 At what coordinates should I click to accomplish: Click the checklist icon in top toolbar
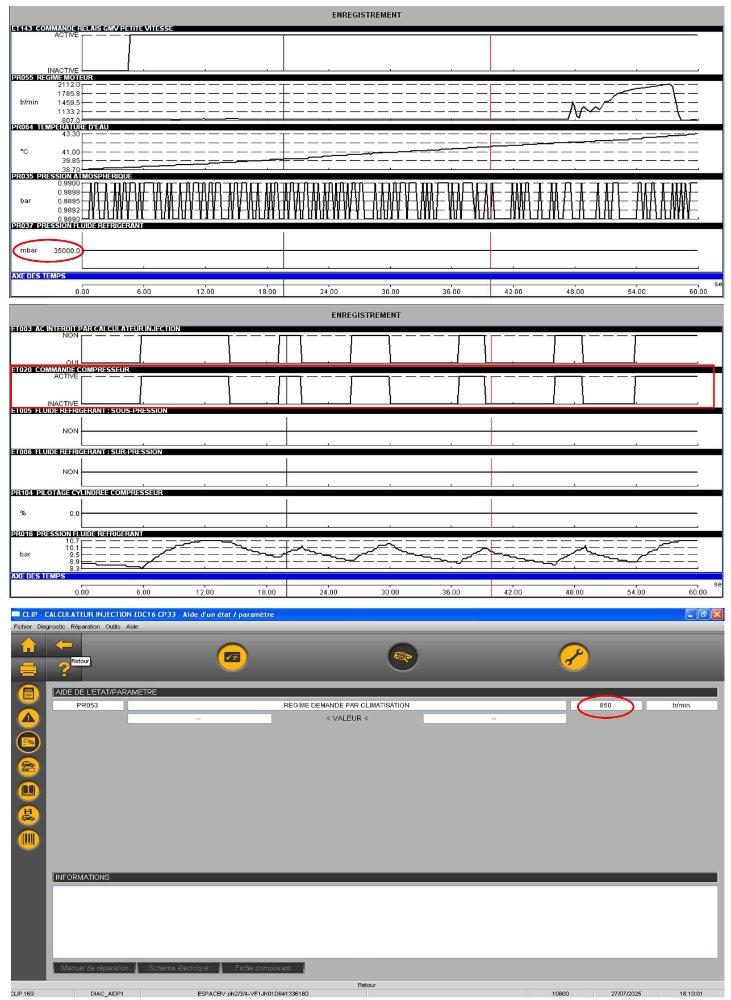(233, 657)
